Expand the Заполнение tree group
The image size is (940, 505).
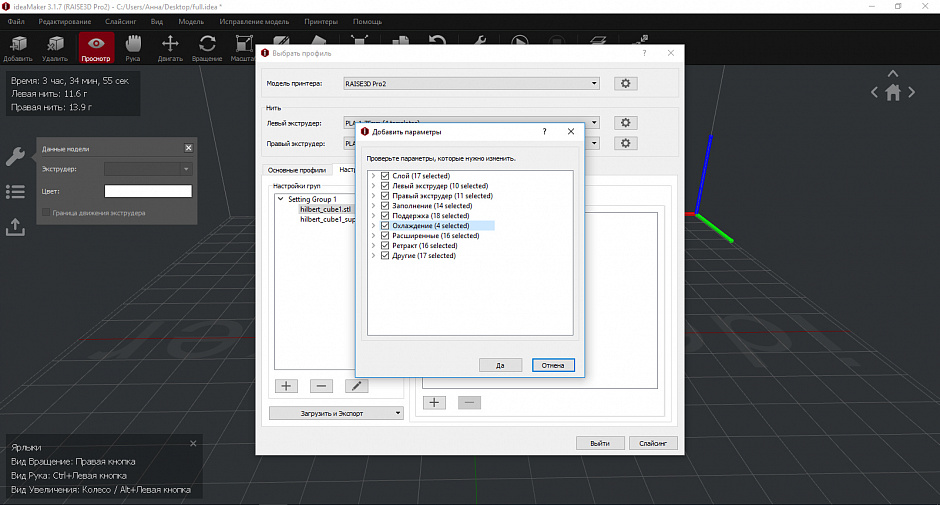coord(373,206)
